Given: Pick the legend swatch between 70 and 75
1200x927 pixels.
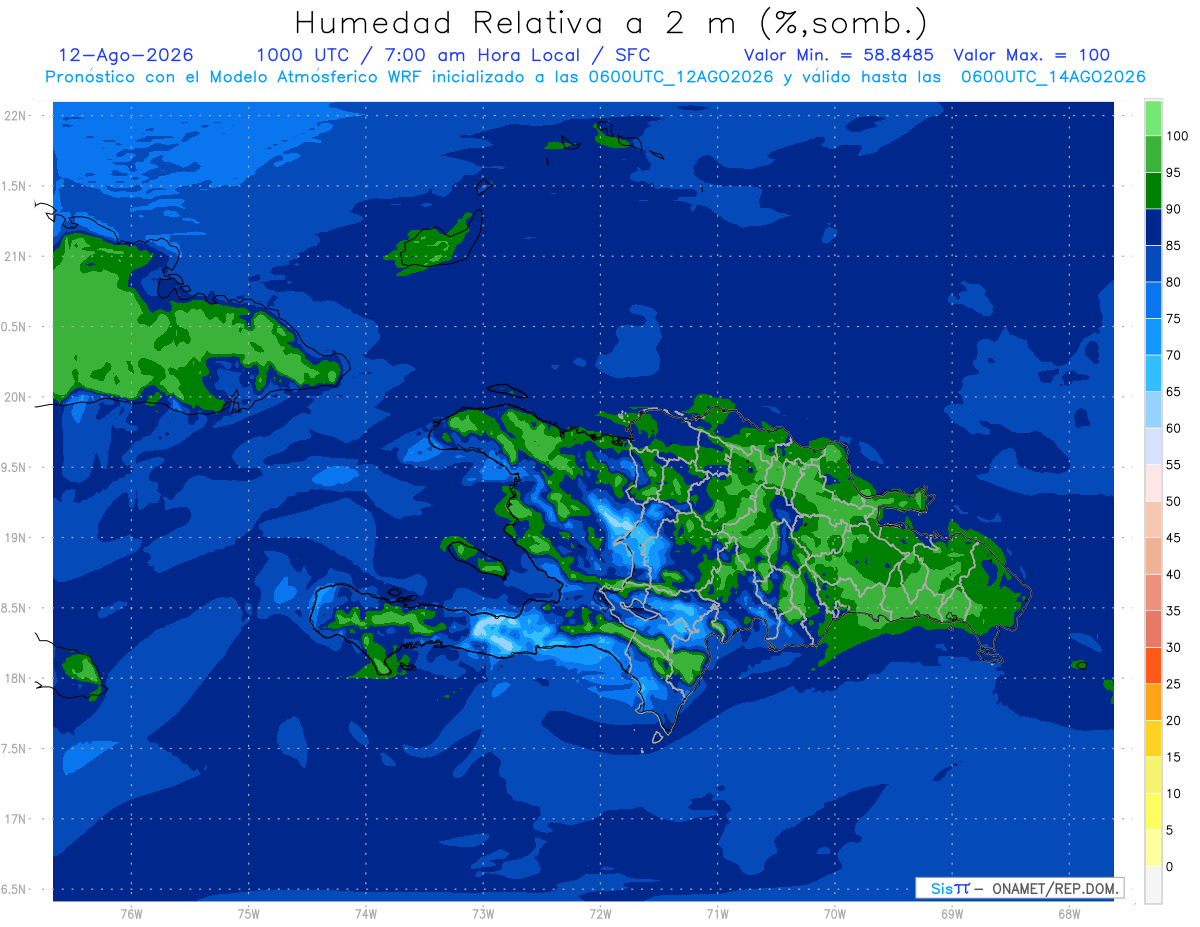Looking at the screenshot, I should pos(1153,337).
